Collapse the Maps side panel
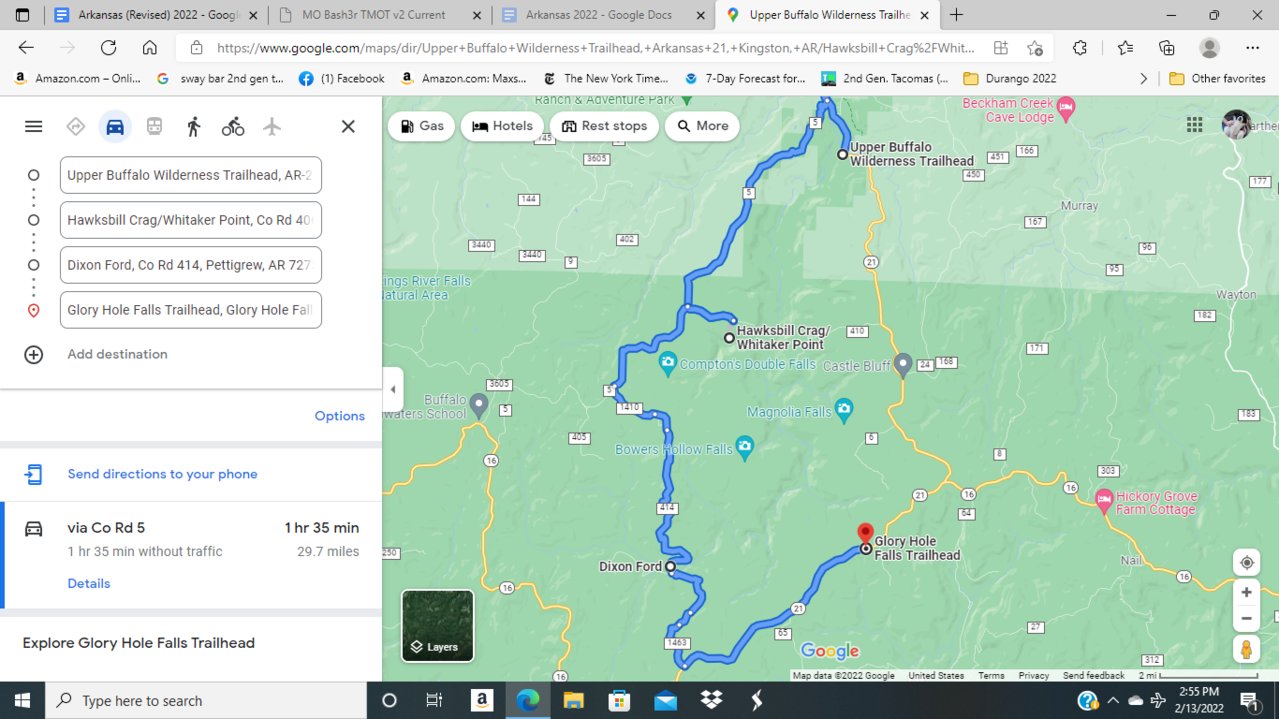The width and height of the screenshot is (1279, 719). pyautogui.click(x=393, y=389)
